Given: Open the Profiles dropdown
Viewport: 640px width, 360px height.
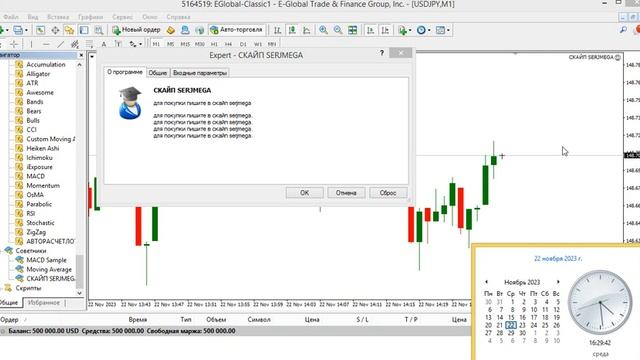Looking at the screenshot, I should [26, 30].
